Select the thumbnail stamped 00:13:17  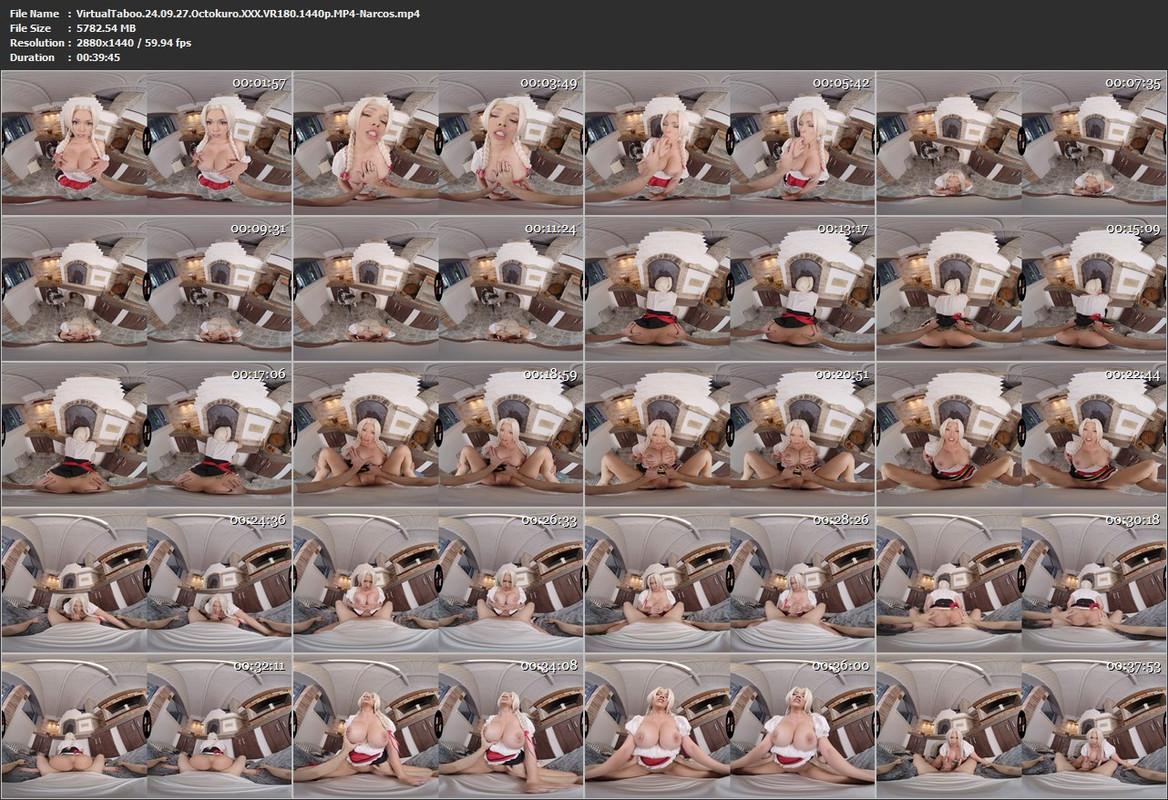point(730,288)
